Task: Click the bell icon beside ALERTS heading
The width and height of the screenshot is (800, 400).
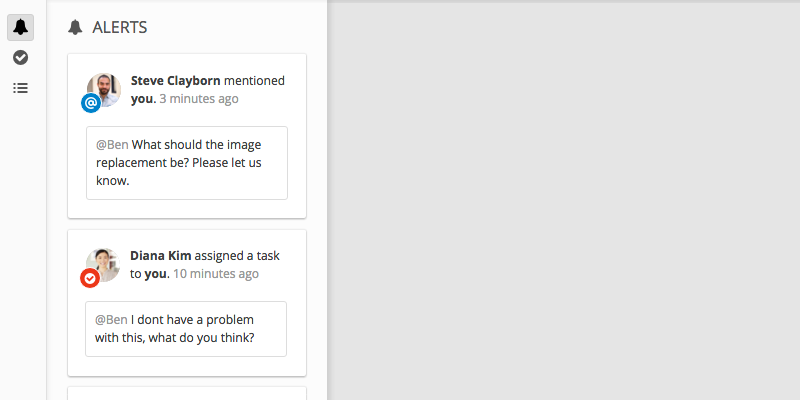Action: click(x=75, y=28)
